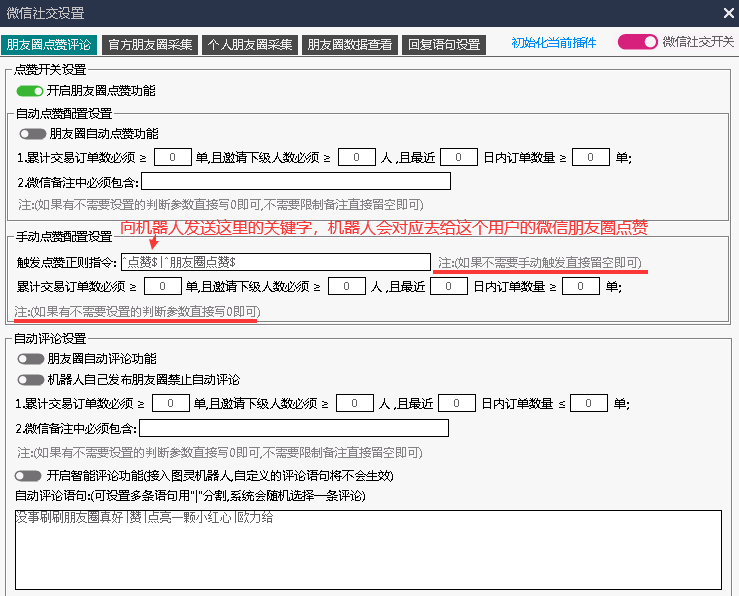Image resolution: width=739 pixels, height=596 pixels.
Task: Toggle 机器人自己发布朋友圈禁止自动评论 switch
Action: [30, 380]
